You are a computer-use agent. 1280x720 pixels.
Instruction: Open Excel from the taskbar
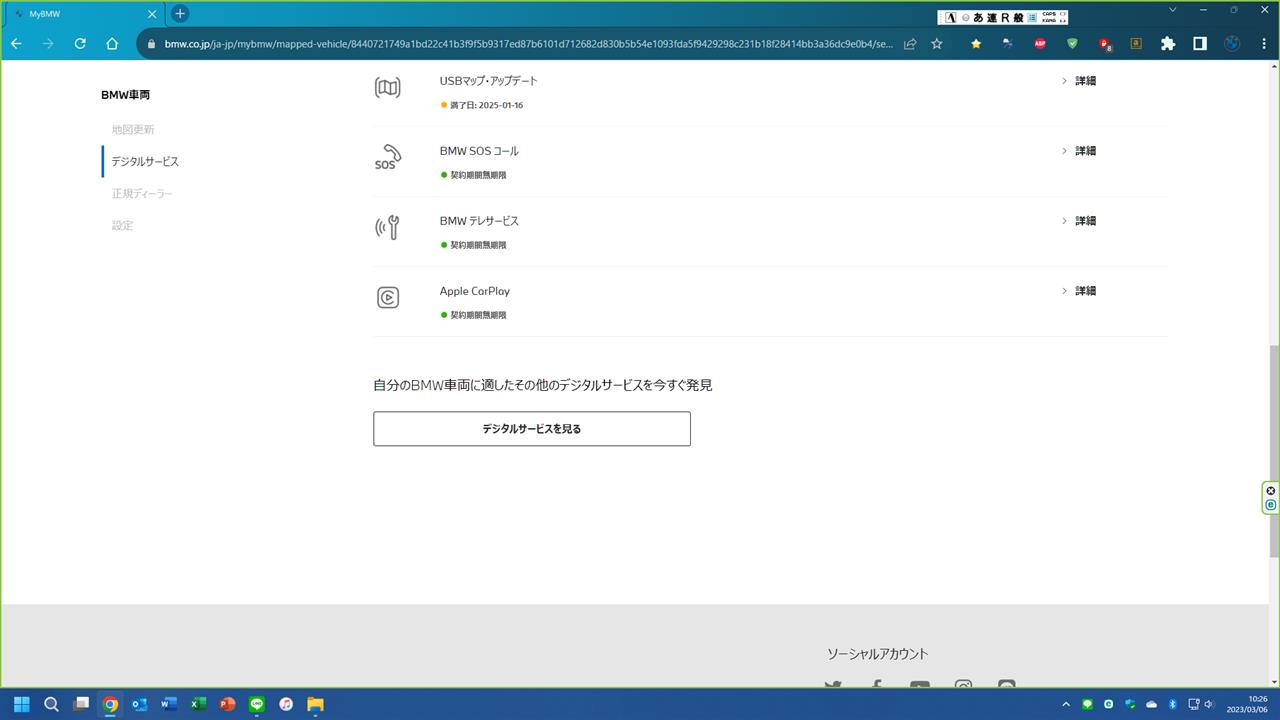click(198, 704)
